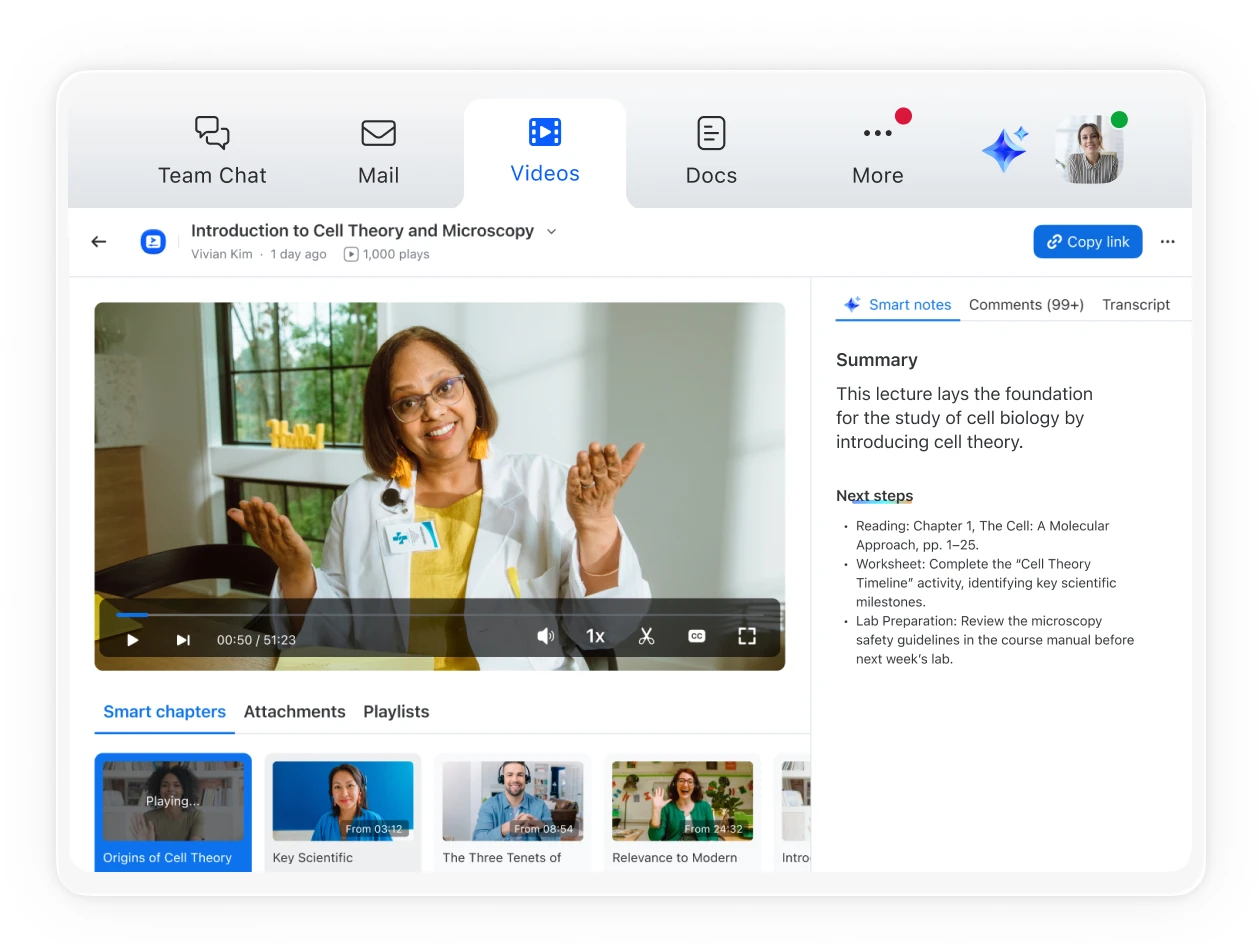The image size is (1259, 945).
Task: Click the video progress bar
Action: [x=440, y=615]
